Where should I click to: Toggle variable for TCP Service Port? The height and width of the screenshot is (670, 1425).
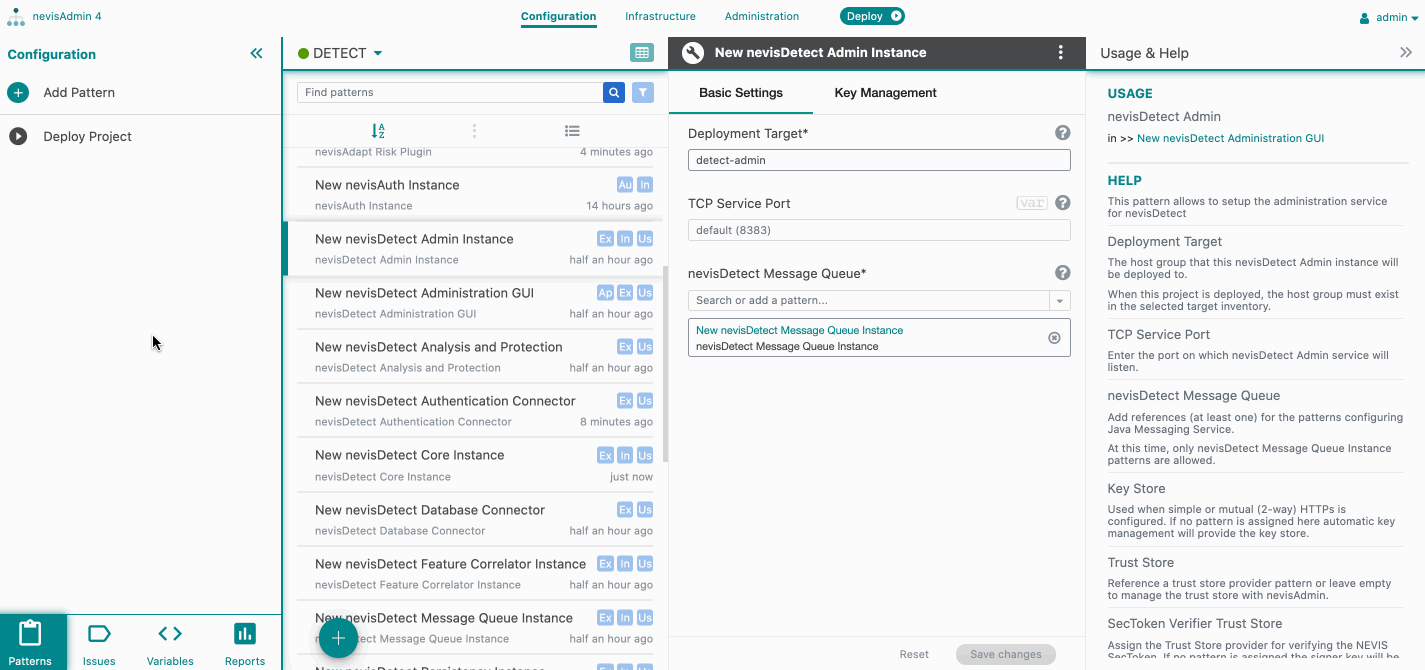pos(1031,203)
